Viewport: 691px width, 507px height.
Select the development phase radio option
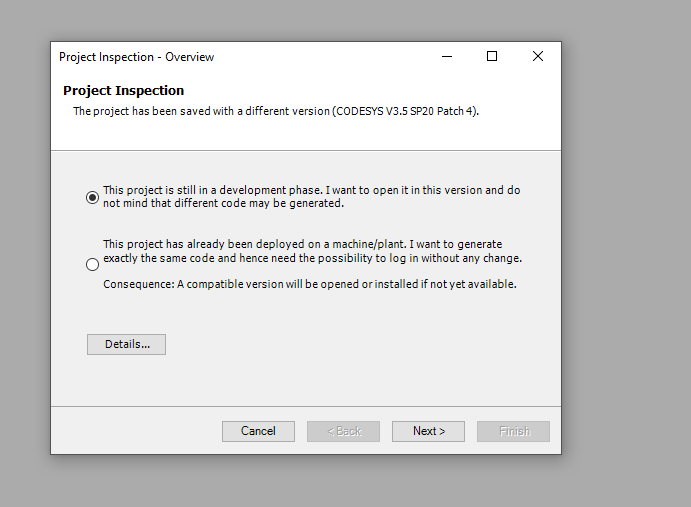pyautogui.click(x=92, y=197)
